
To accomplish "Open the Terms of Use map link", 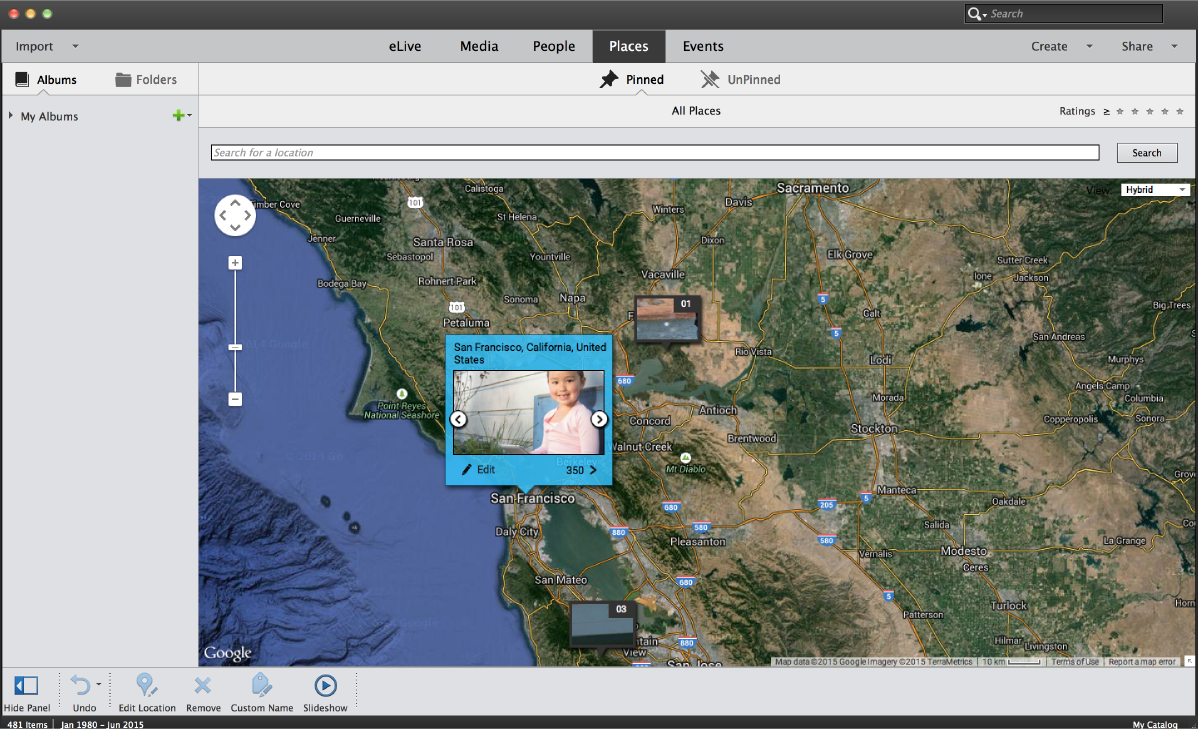I will coord(1074,662).
